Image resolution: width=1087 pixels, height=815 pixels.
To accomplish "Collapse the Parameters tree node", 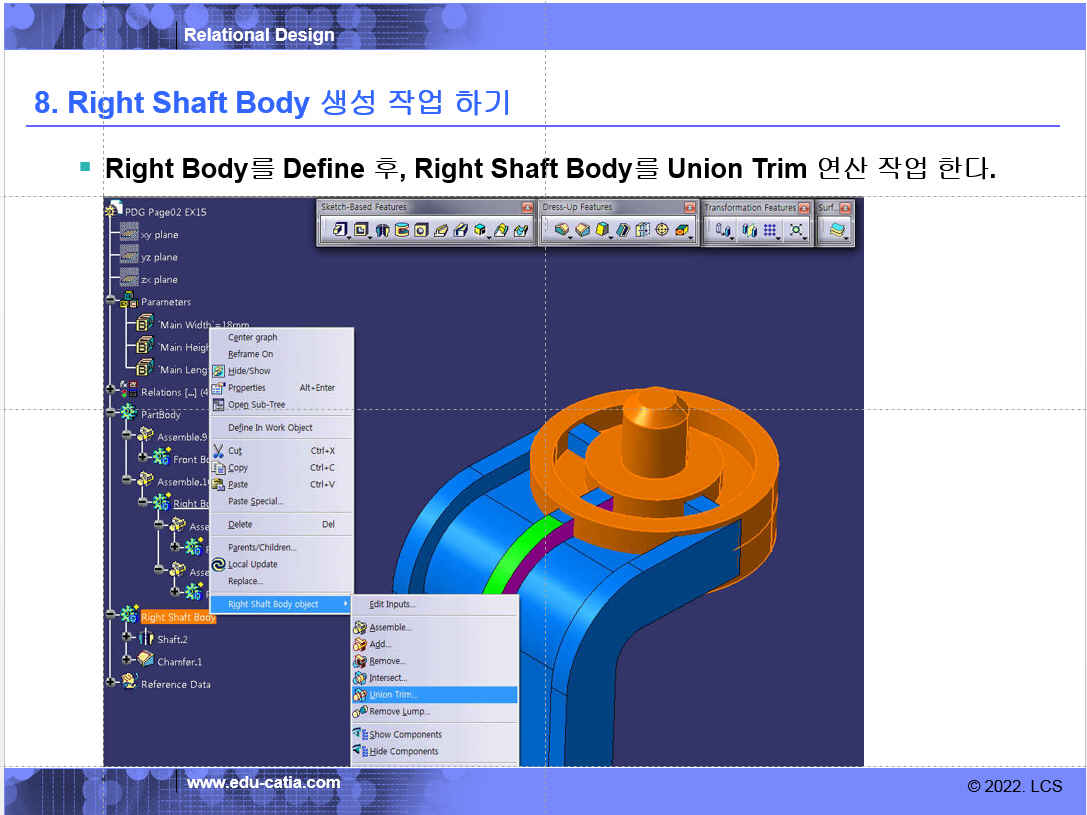I will coord(111,302).
